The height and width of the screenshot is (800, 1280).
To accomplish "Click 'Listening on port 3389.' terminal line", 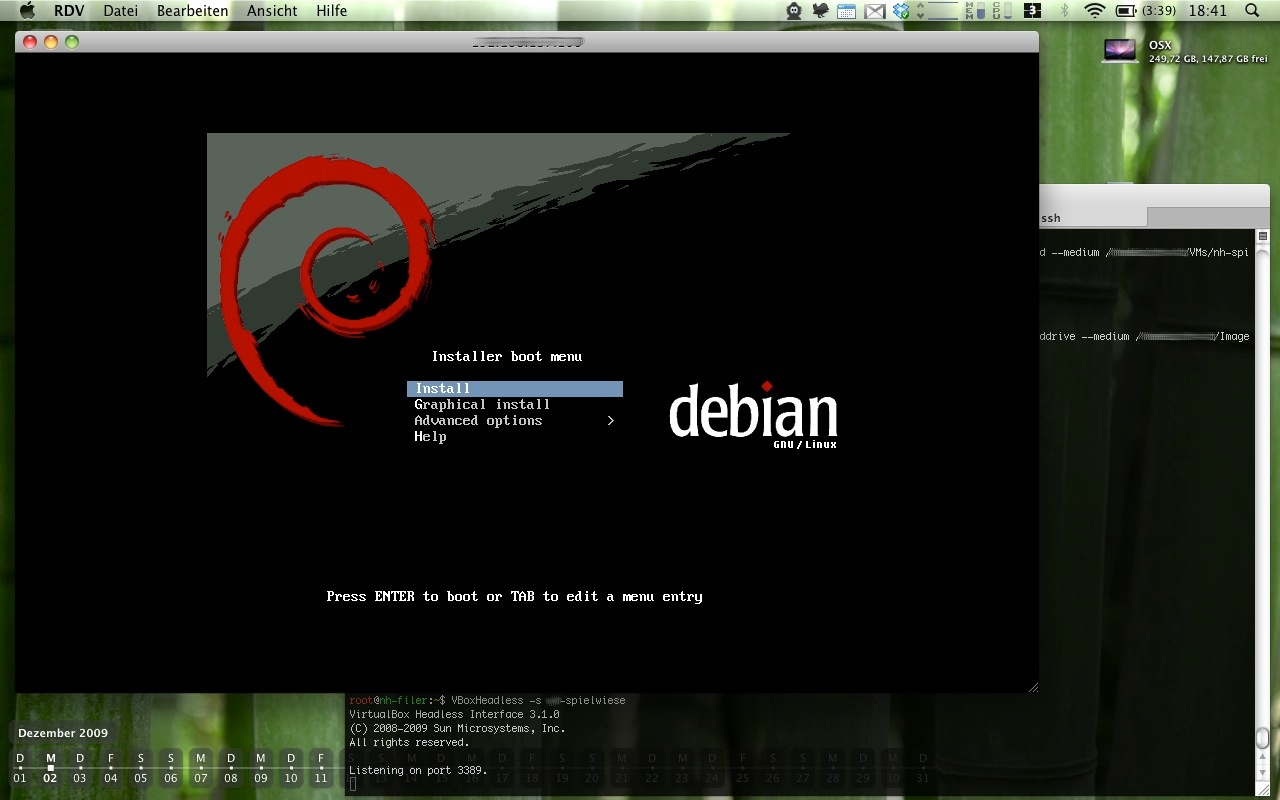I will (x=418, y=771).
